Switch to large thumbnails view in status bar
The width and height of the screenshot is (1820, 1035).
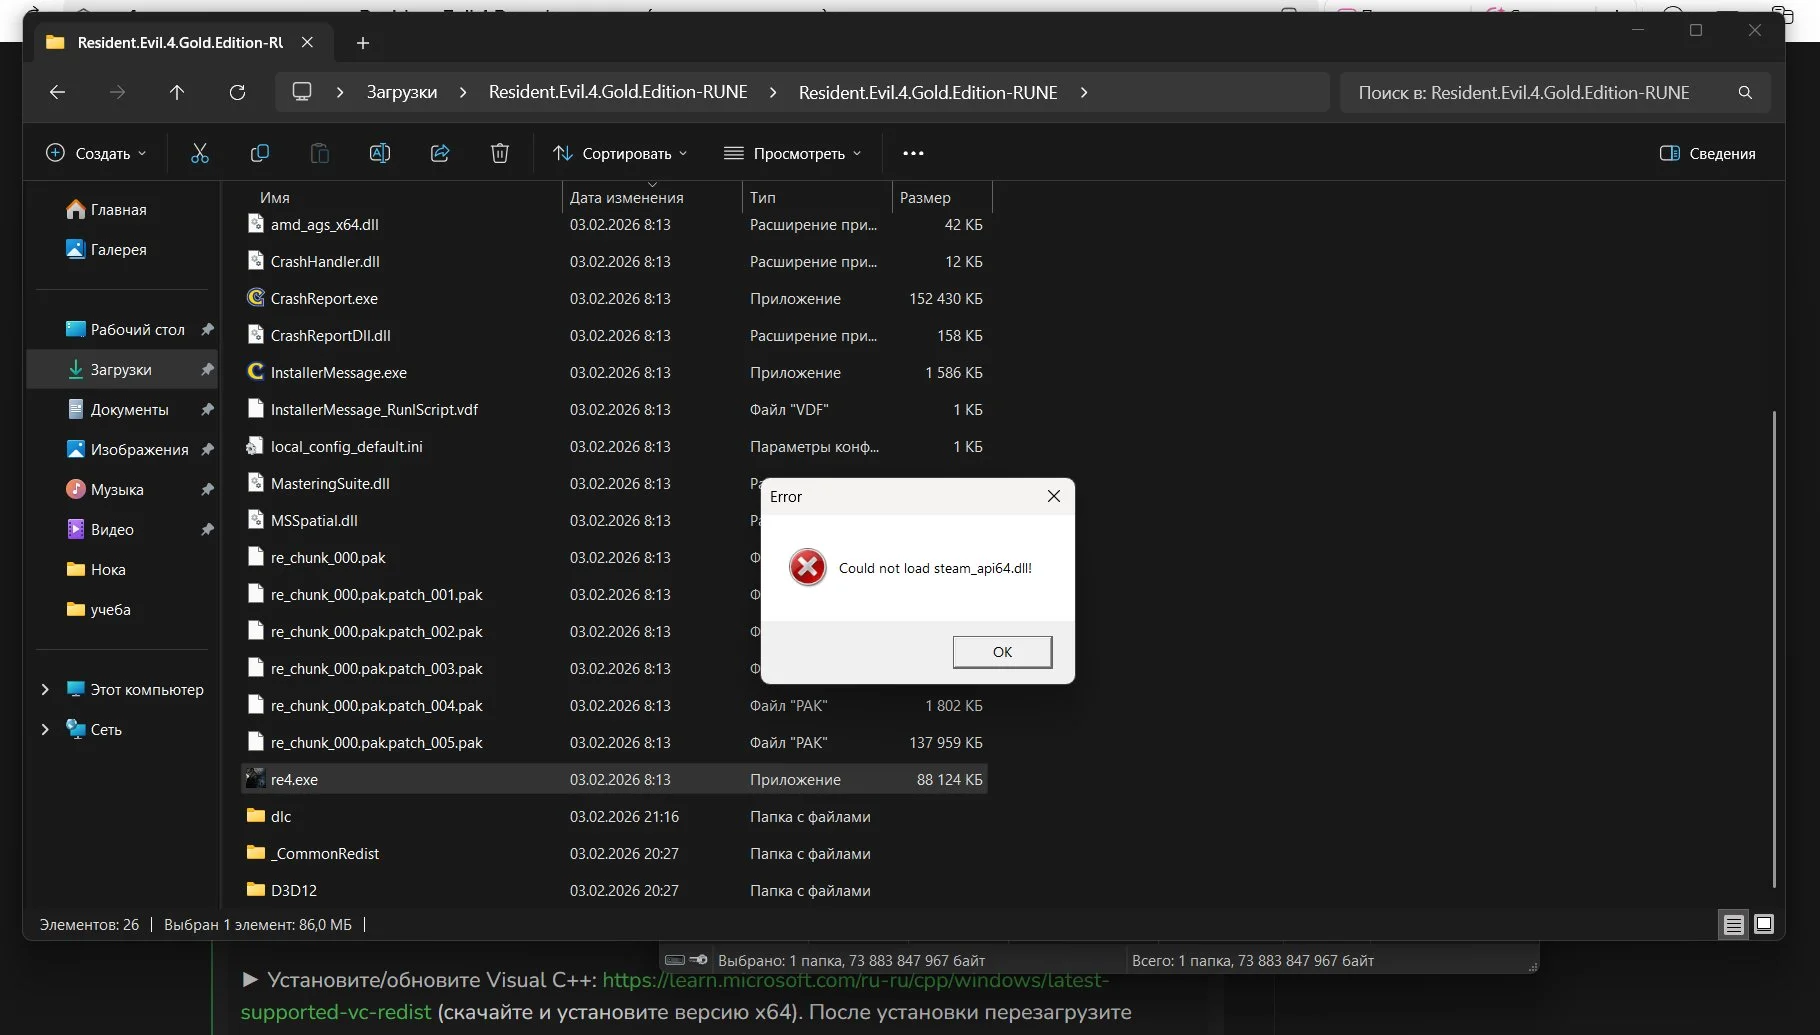[x=1764, y=925]
